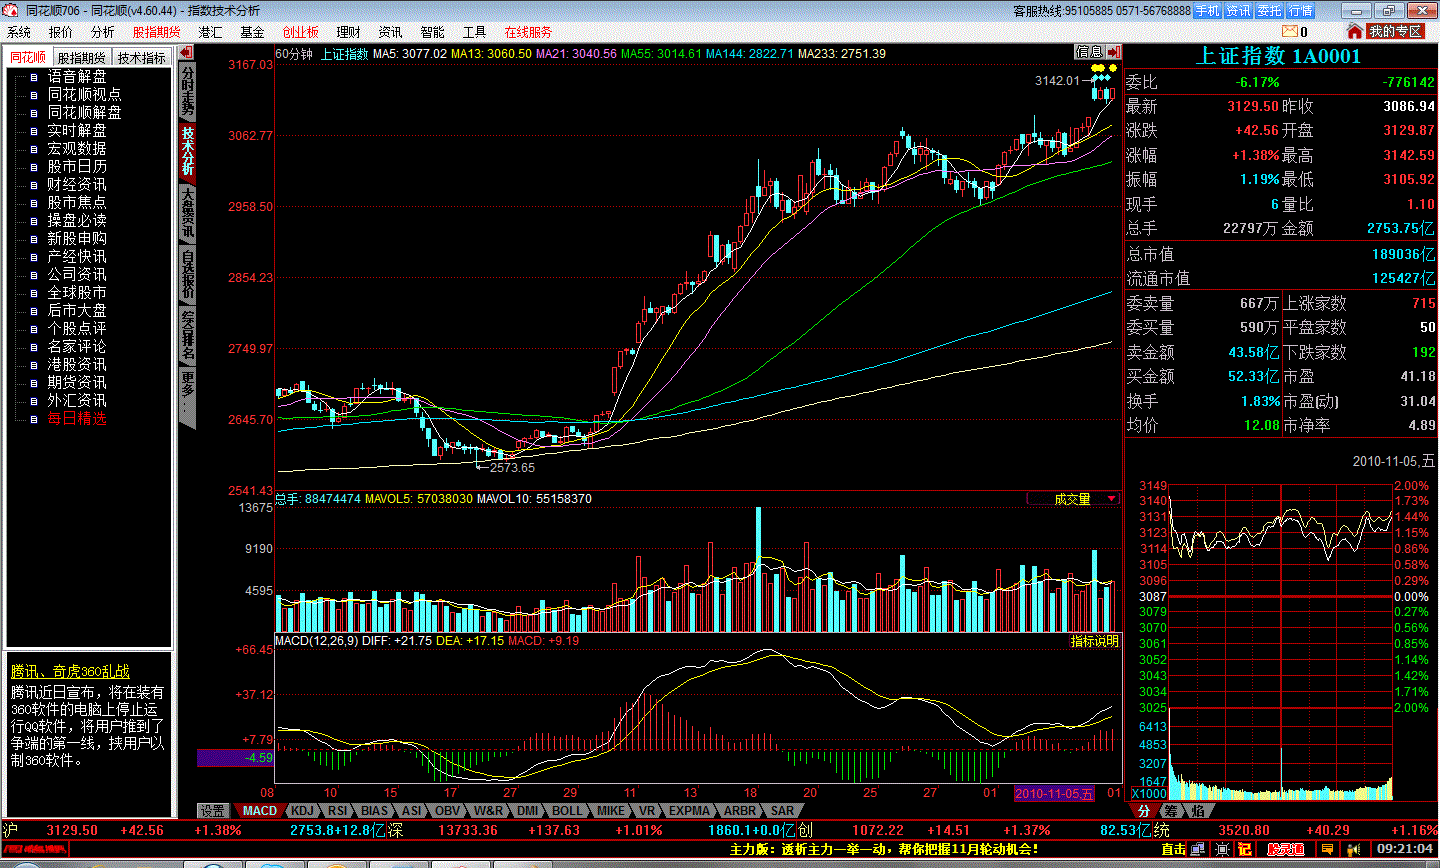Switch to the 技术指标 sidebar tab

pos(141,58)
